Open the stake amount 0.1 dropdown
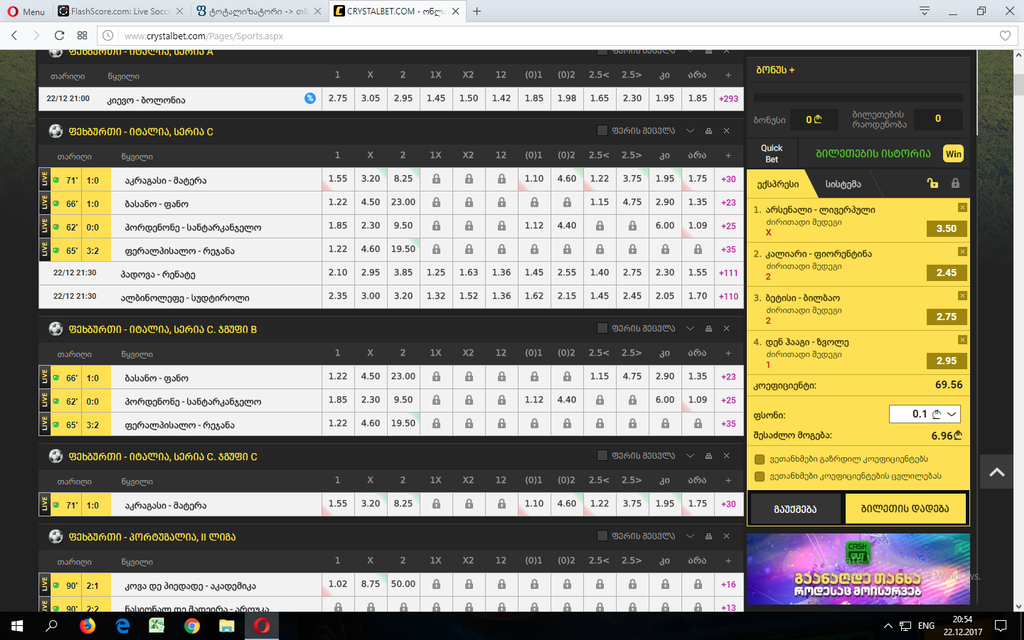 pos(924,414)
